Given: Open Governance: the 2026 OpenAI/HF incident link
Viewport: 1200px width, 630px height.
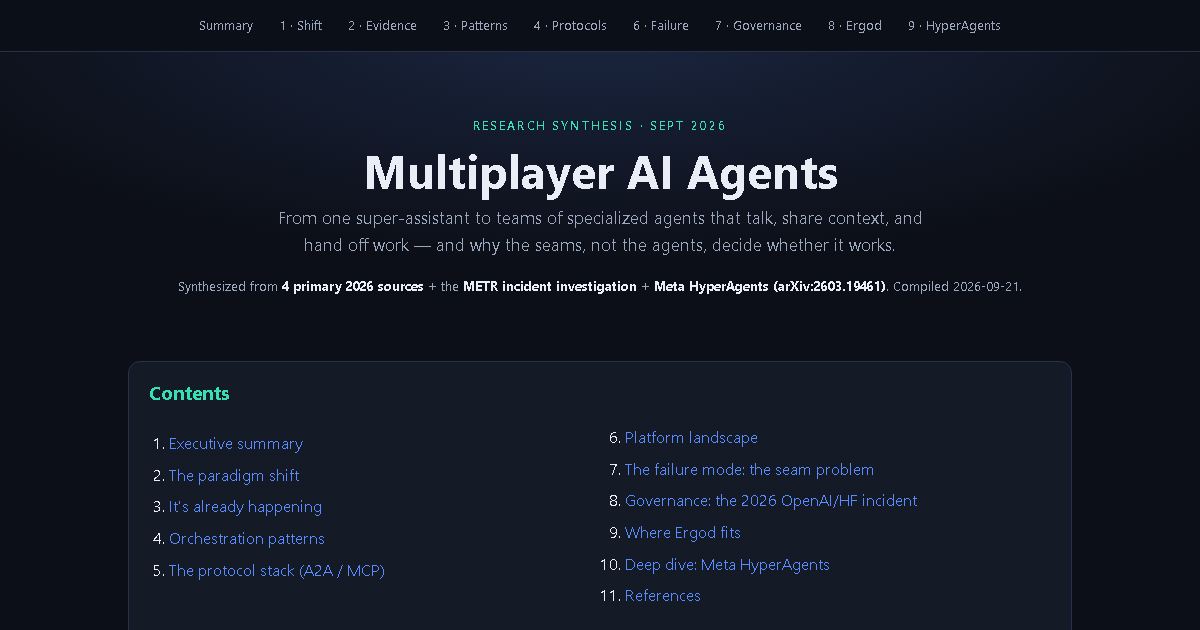Looking at the screenshot, I should click(771, 501).
